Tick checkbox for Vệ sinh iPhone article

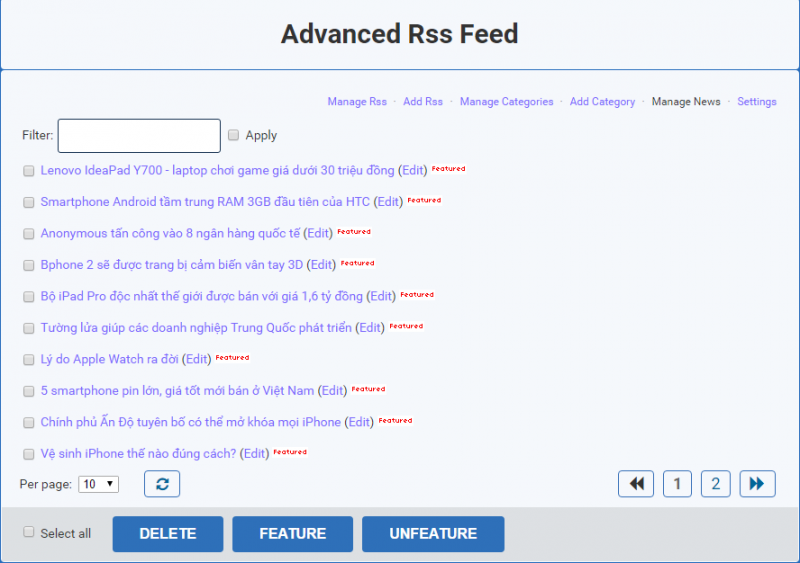click(x=29, y=454)
